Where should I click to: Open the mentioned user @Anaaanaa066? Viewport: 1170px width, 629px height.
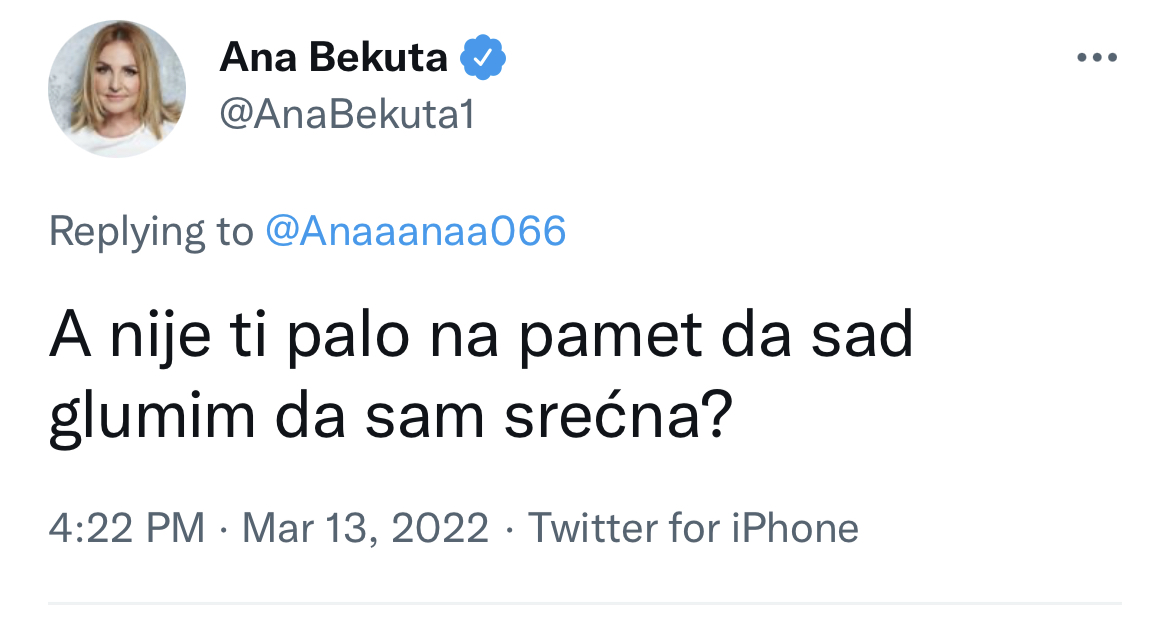click(x=416, y=231)
